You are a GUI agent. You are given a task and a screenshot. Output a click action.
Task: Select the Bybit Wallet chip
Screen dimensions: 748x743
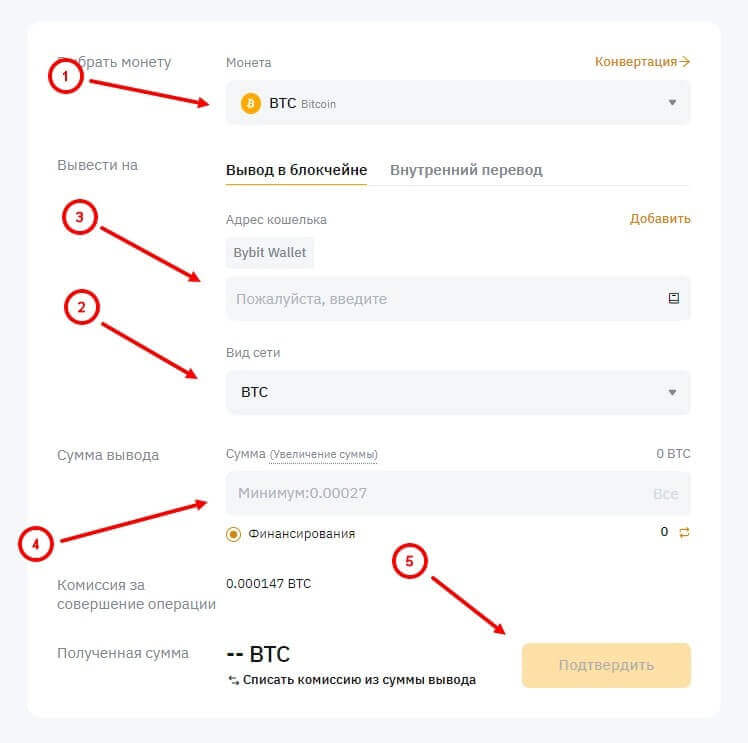pyautogui.click(x=270, y=253)
